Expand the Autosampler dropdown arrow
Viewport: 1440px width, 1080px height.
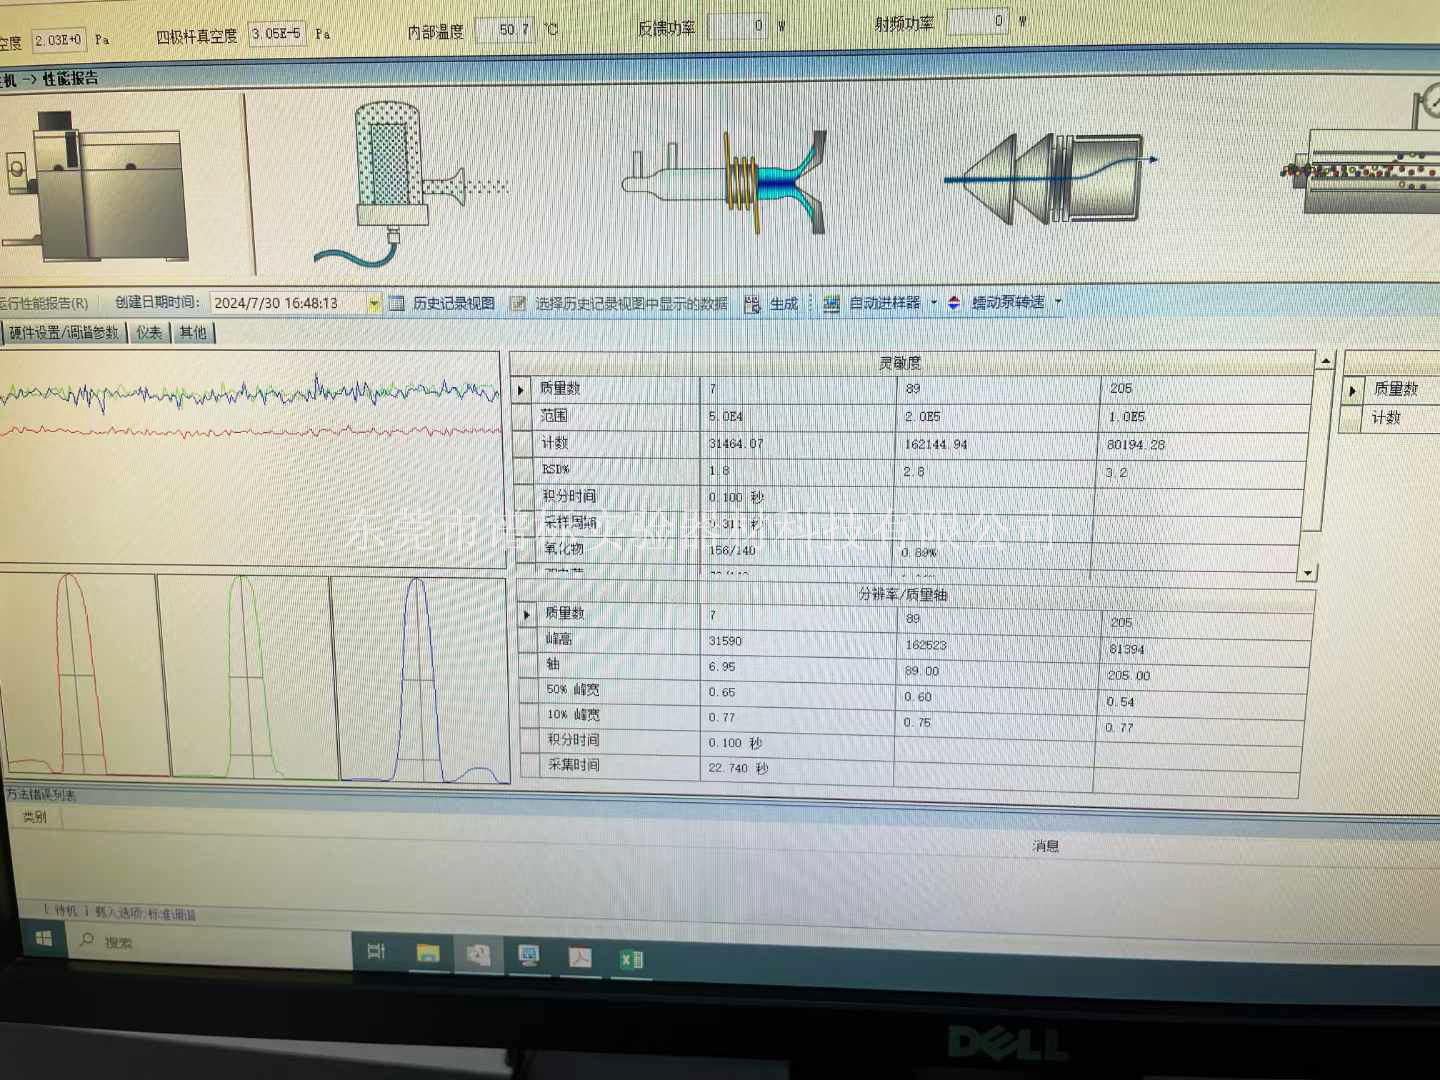[934, 302]
